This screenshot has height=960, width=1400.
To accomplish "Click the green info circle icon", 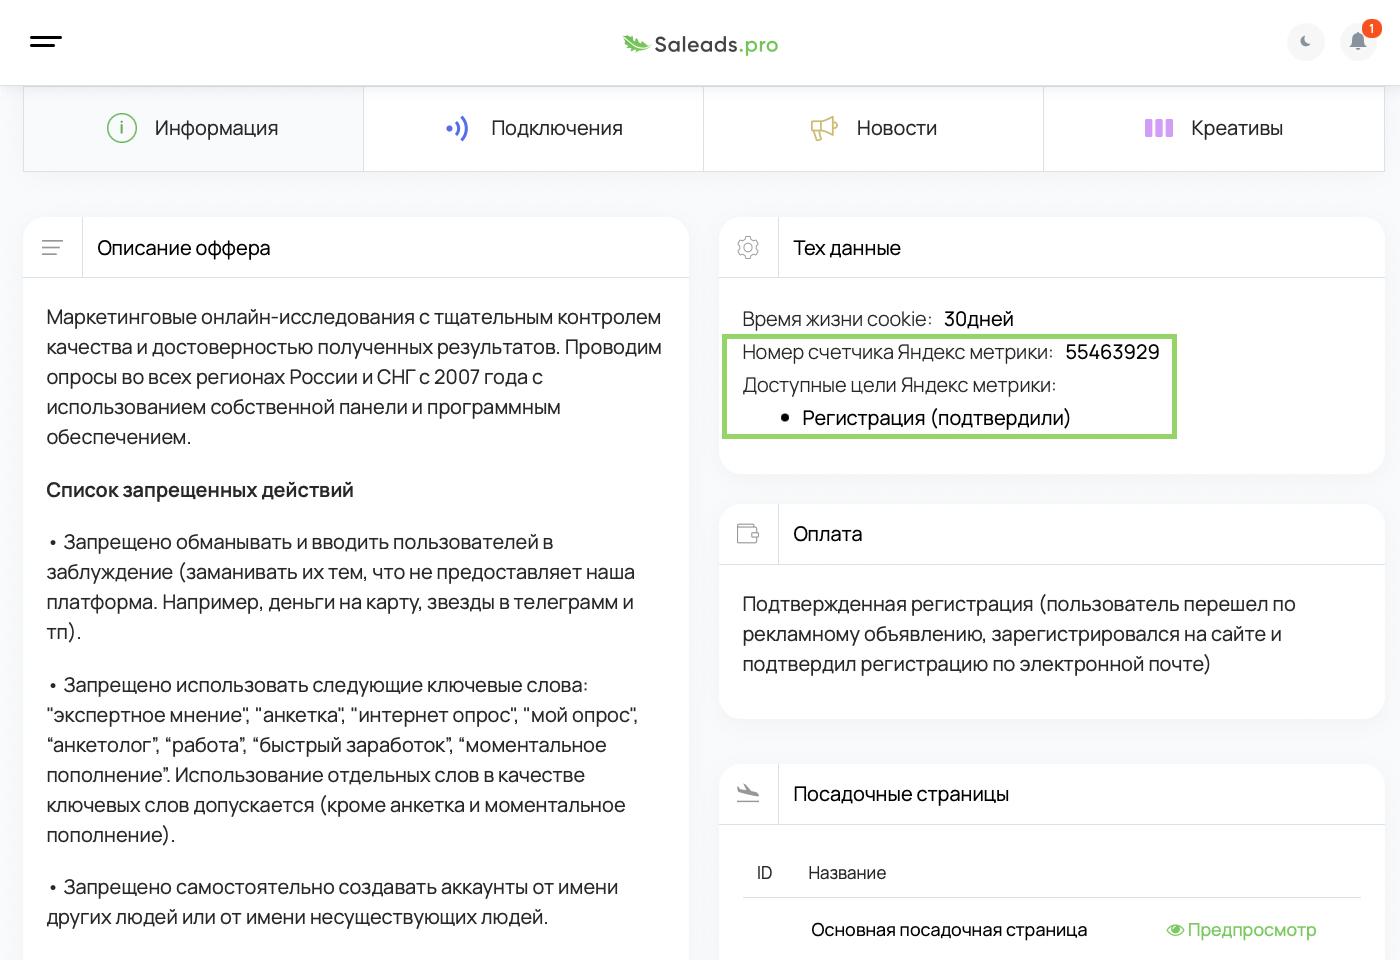I will point(122,128).
